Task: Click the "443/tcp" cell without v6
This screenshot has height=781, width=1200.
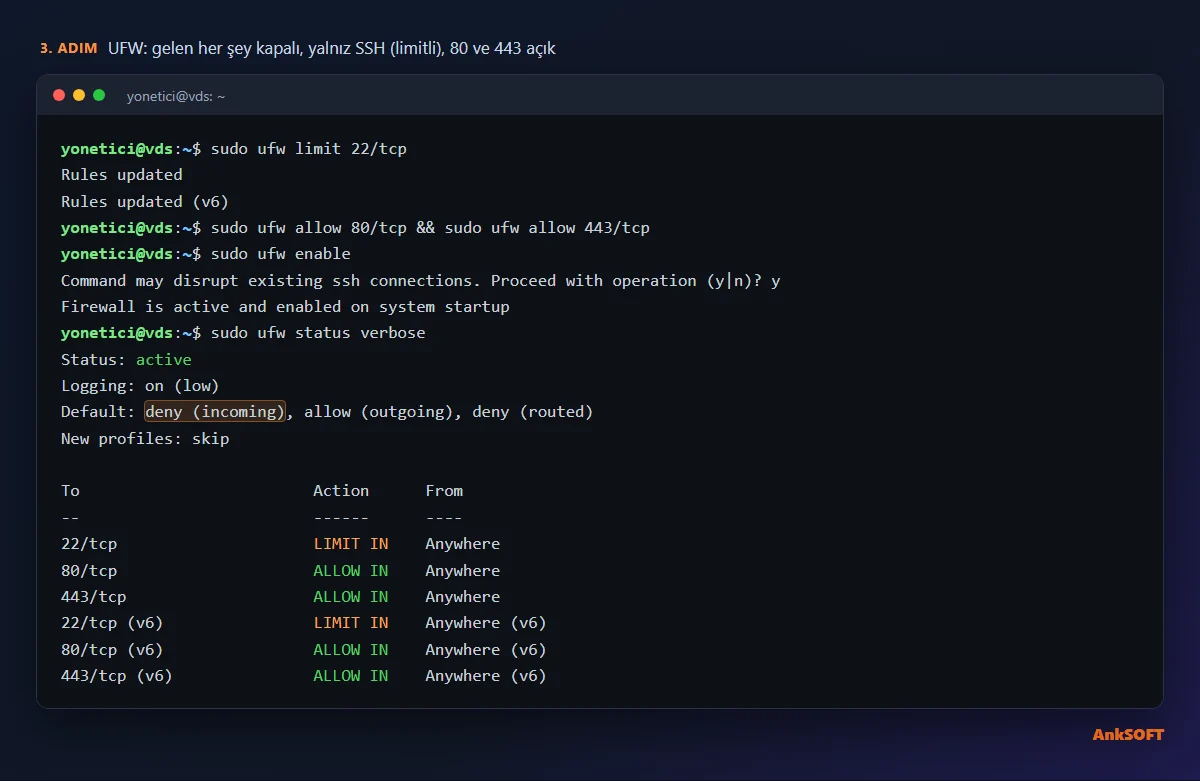Action: pos(94,597)
